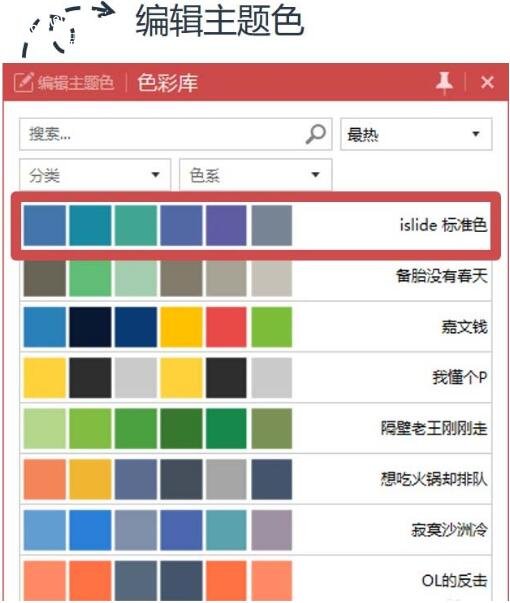The width and height of the screenshot is (510, 603).
Task: Focus the 搜索 input field
Action: tap(175, 134)
